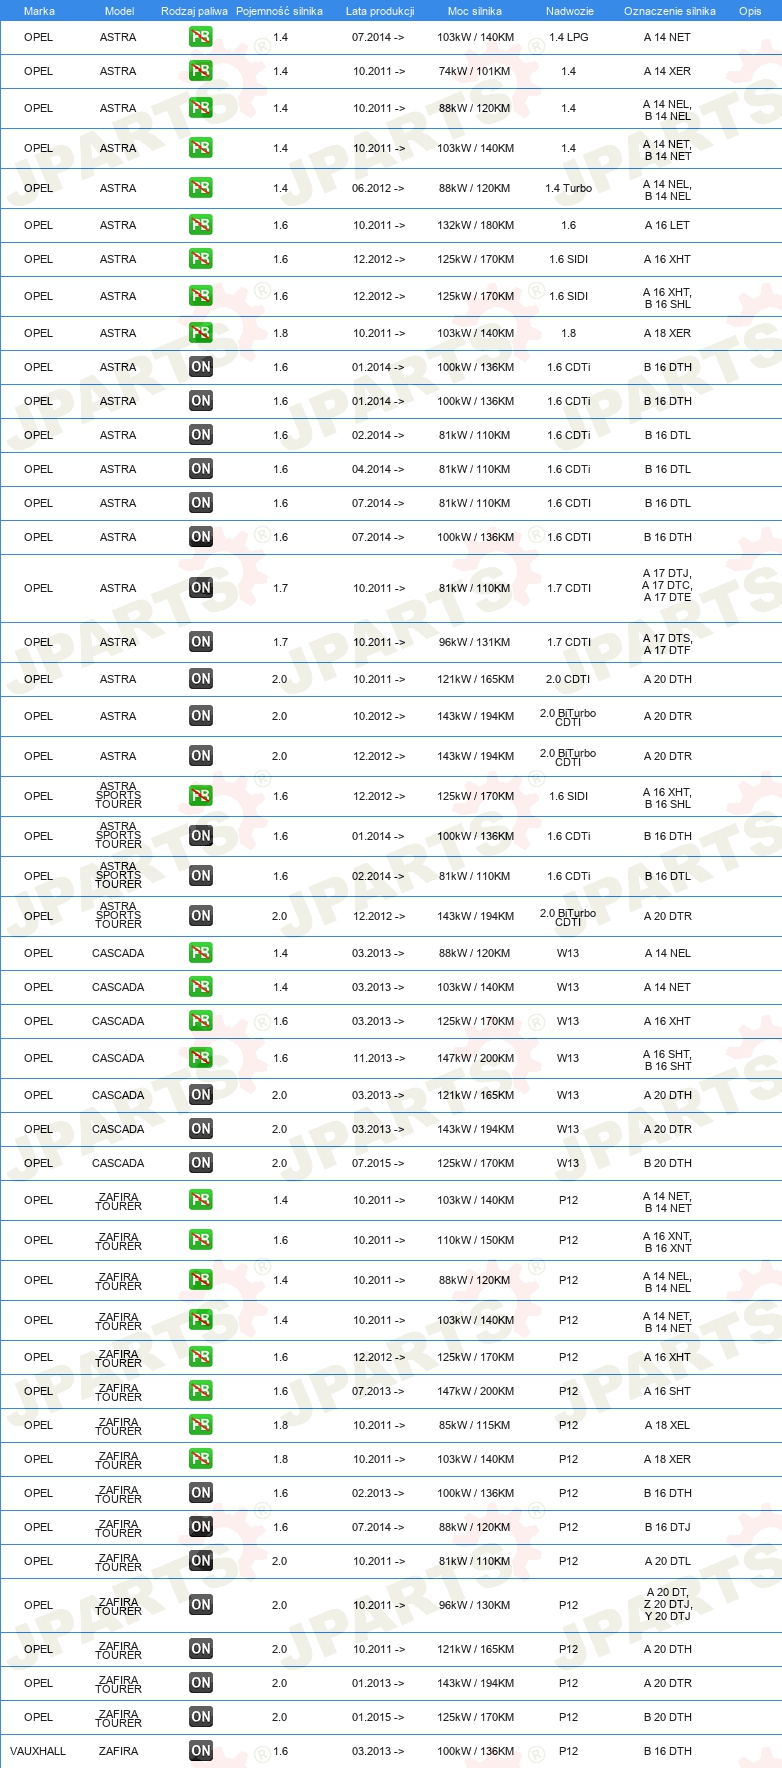Click petrol icon in Astra 1.4 Turbo row
Viewport: 782px width, 1768px height.
[200, 188]
